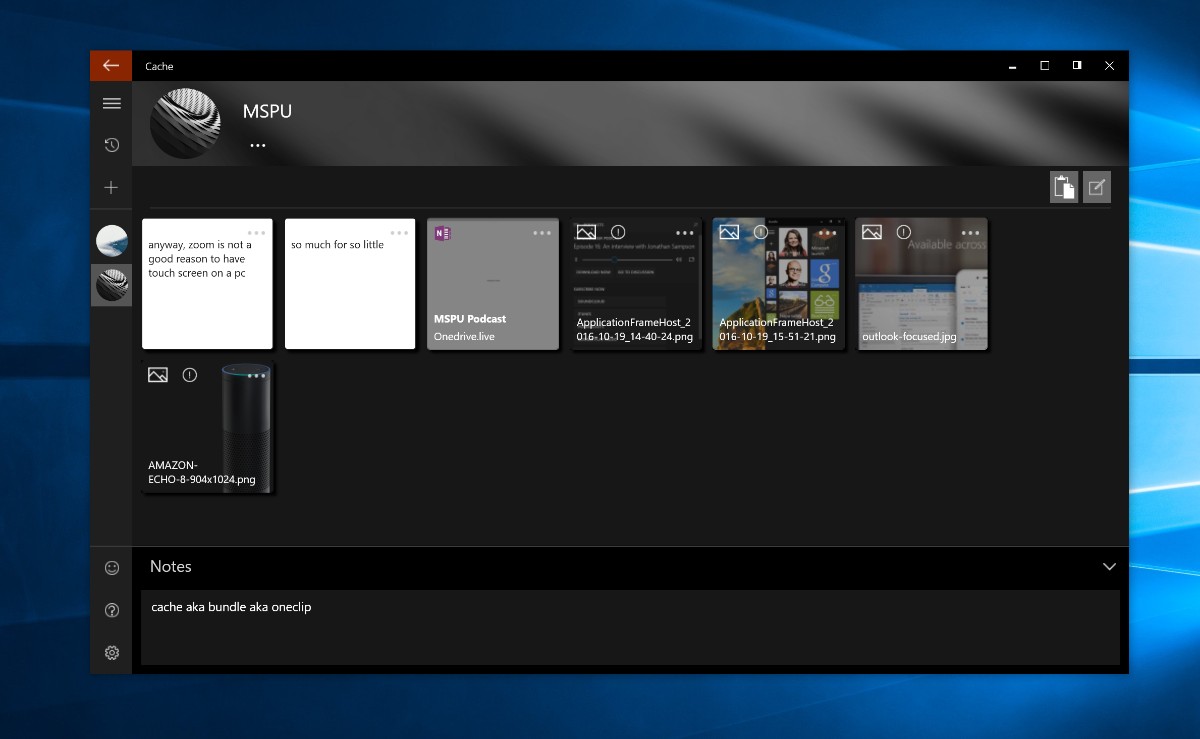Screen dimensions: 1200x739
Task: Click the Notes section heading
Action: coord(171,566)
